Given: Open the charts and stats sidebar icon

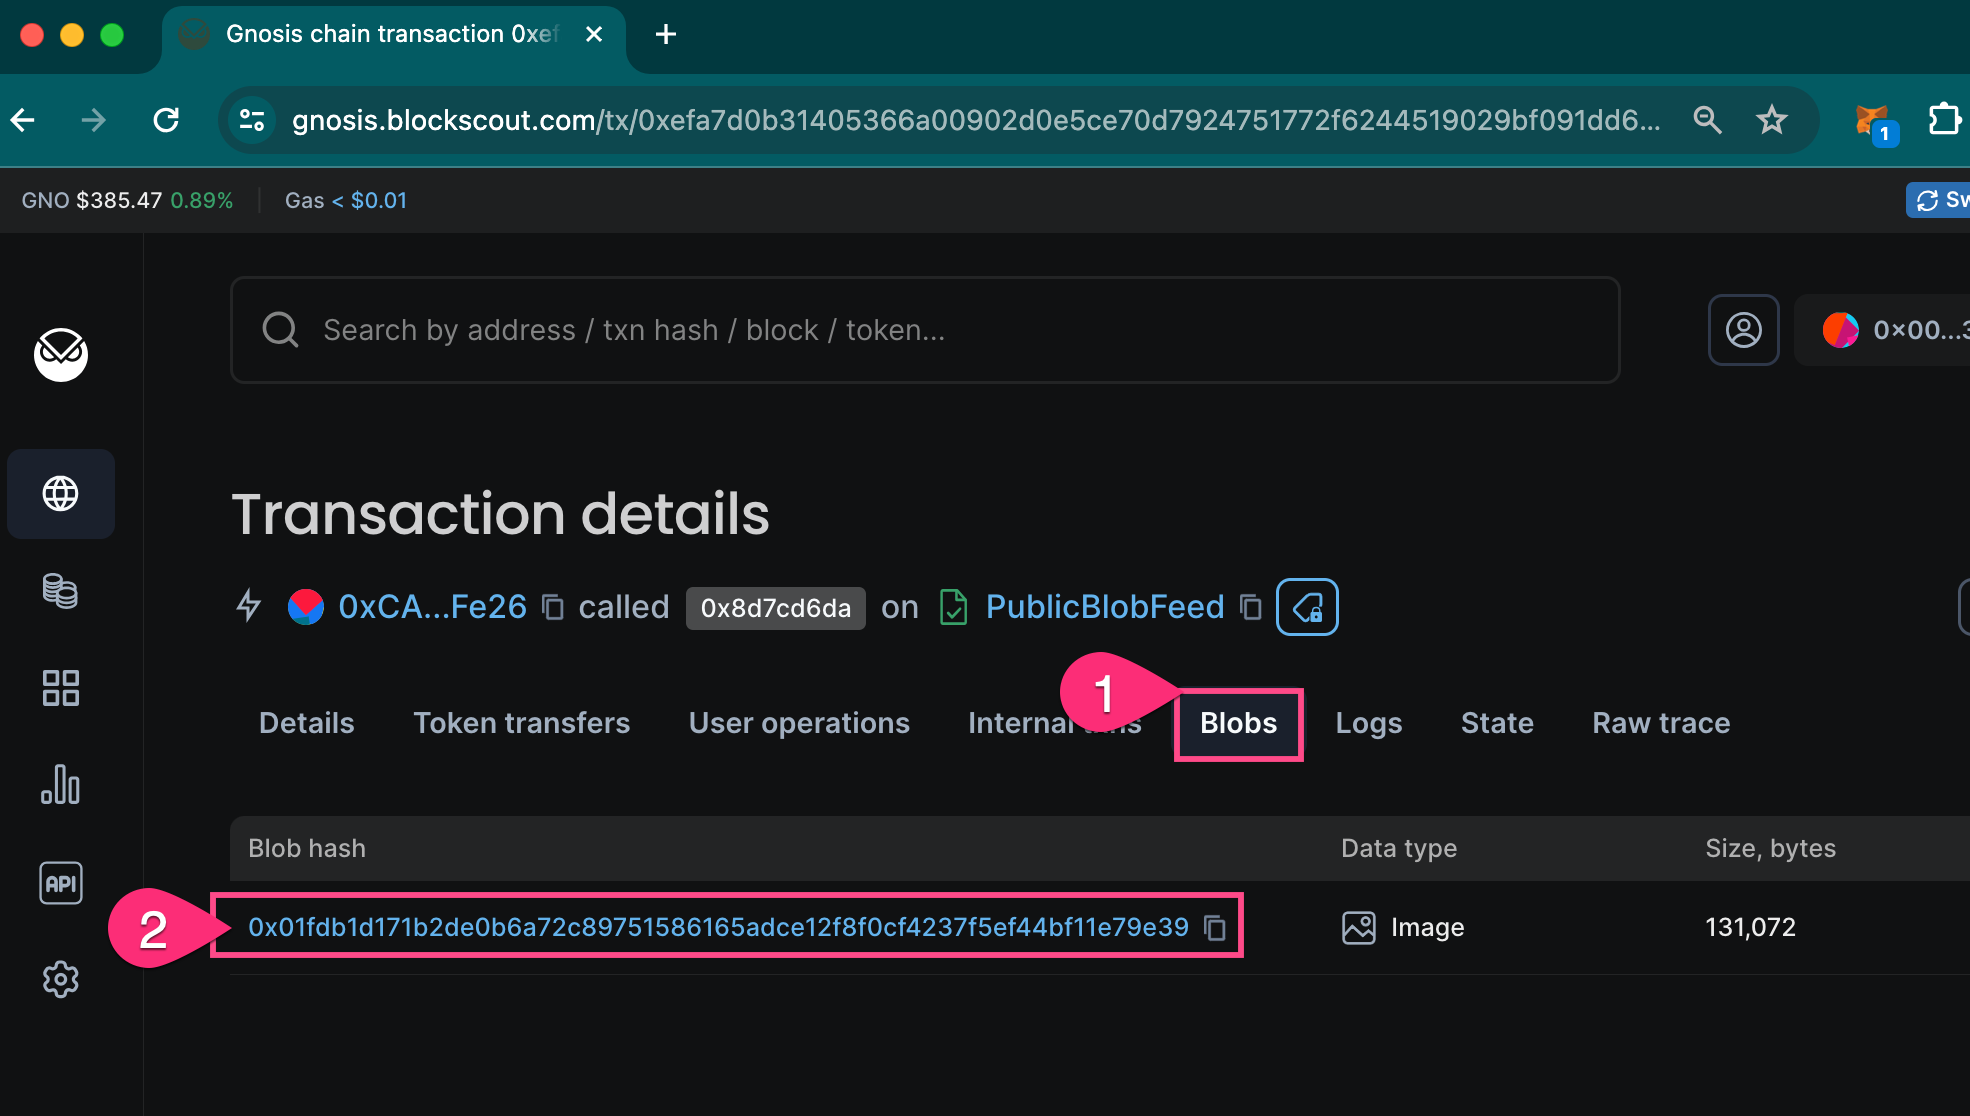Looking at the screenshot, I should click(60, 785).
